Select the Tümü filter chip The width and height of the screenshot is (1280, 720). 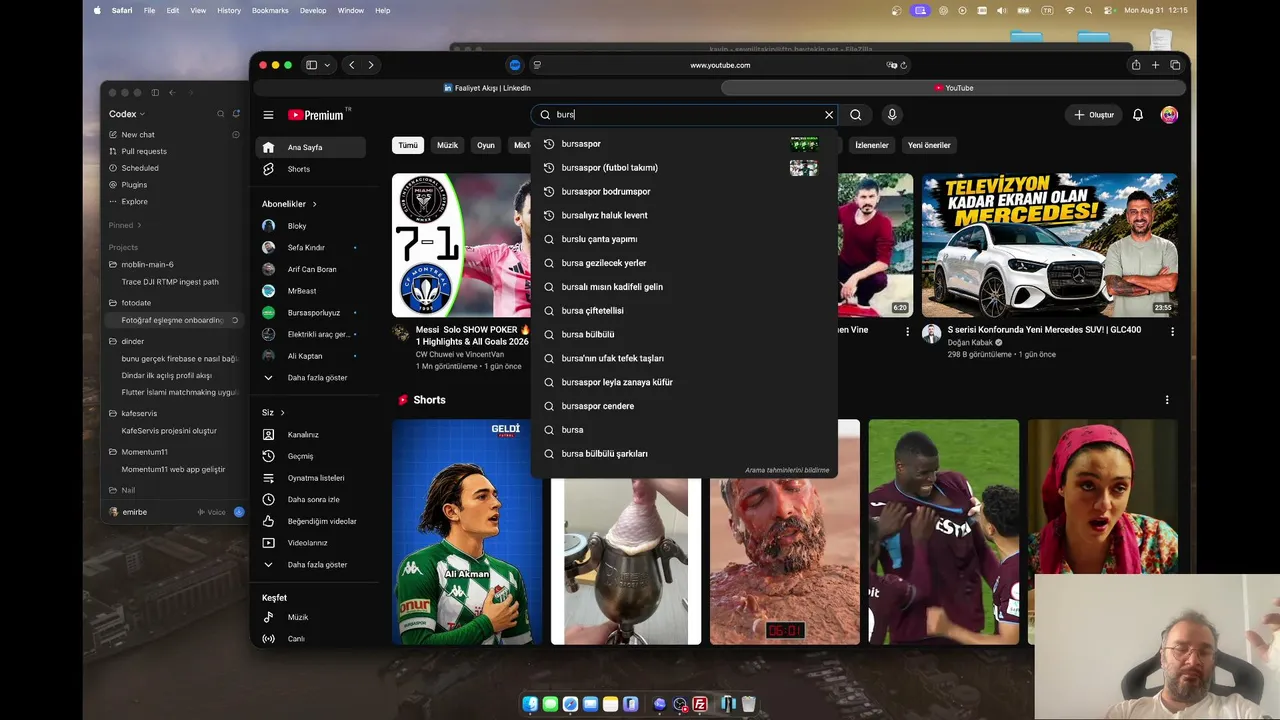click(408, 145)
